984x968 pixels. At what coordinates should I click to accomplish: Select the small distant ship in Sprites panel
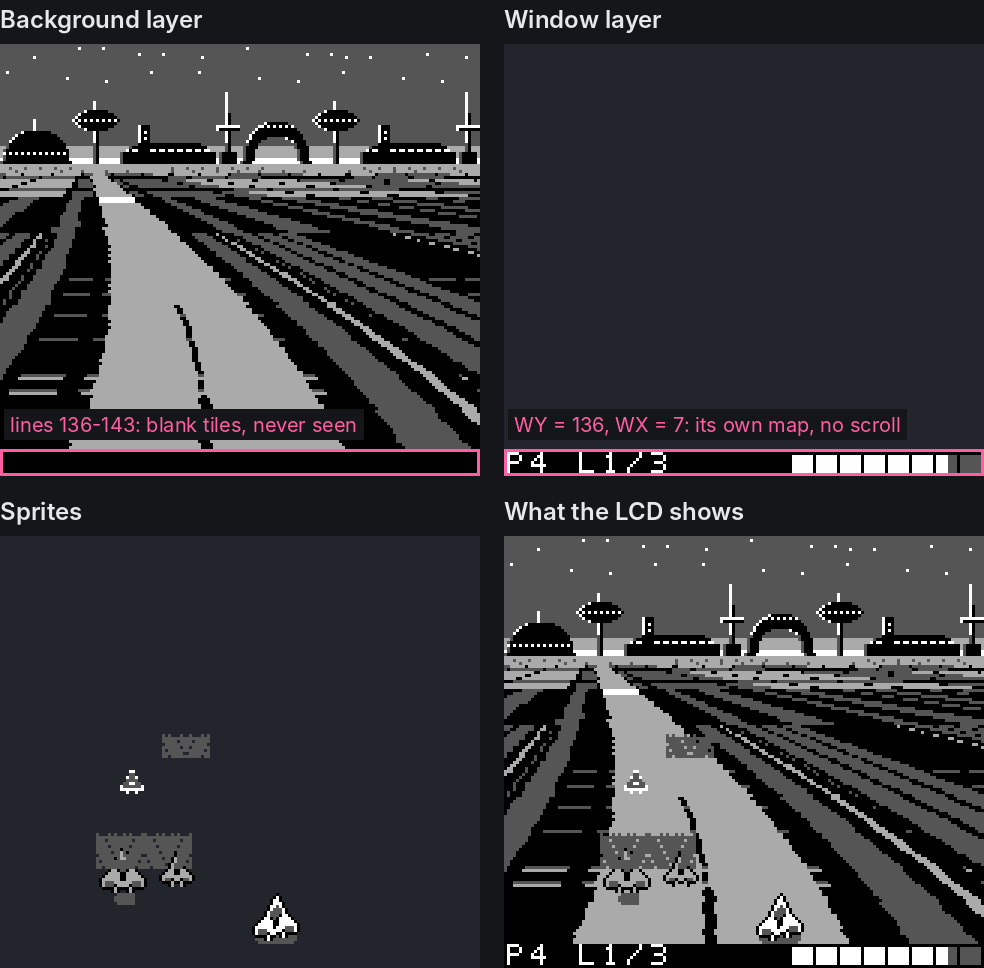click(132, 782)
